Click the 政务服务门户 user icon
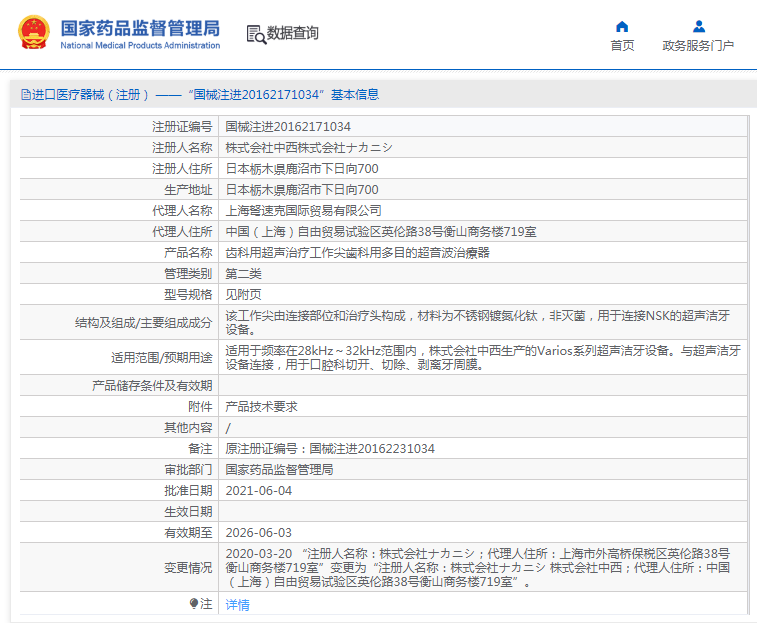 699,26
